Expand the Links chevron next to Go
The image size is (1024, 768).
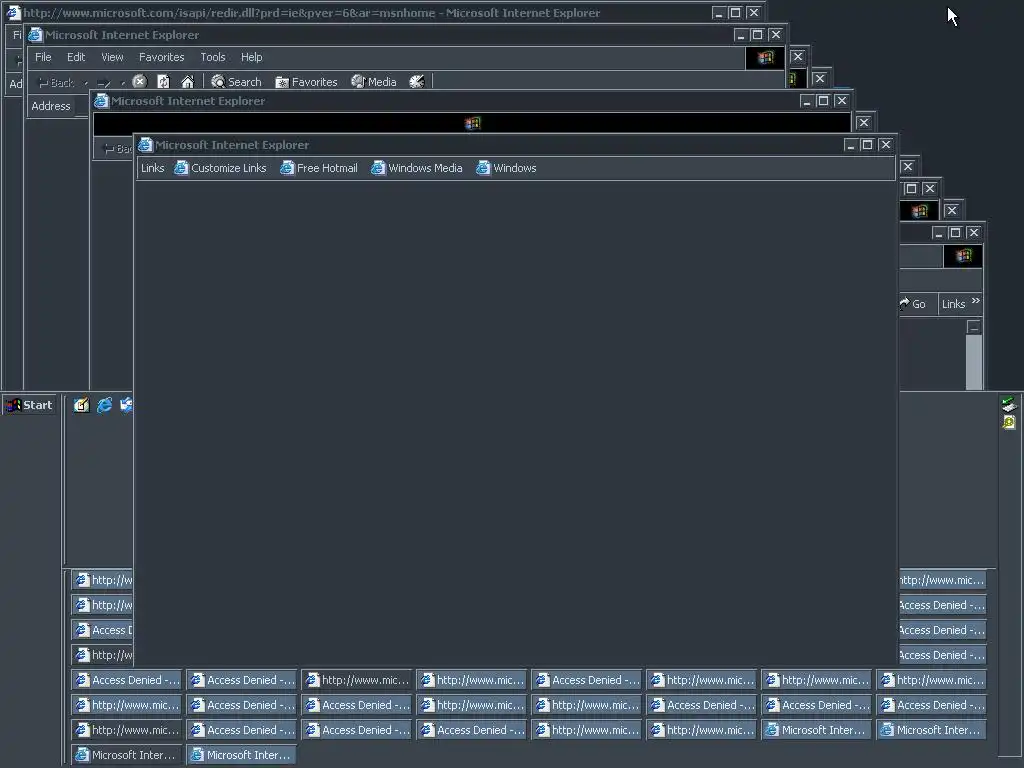976,301
